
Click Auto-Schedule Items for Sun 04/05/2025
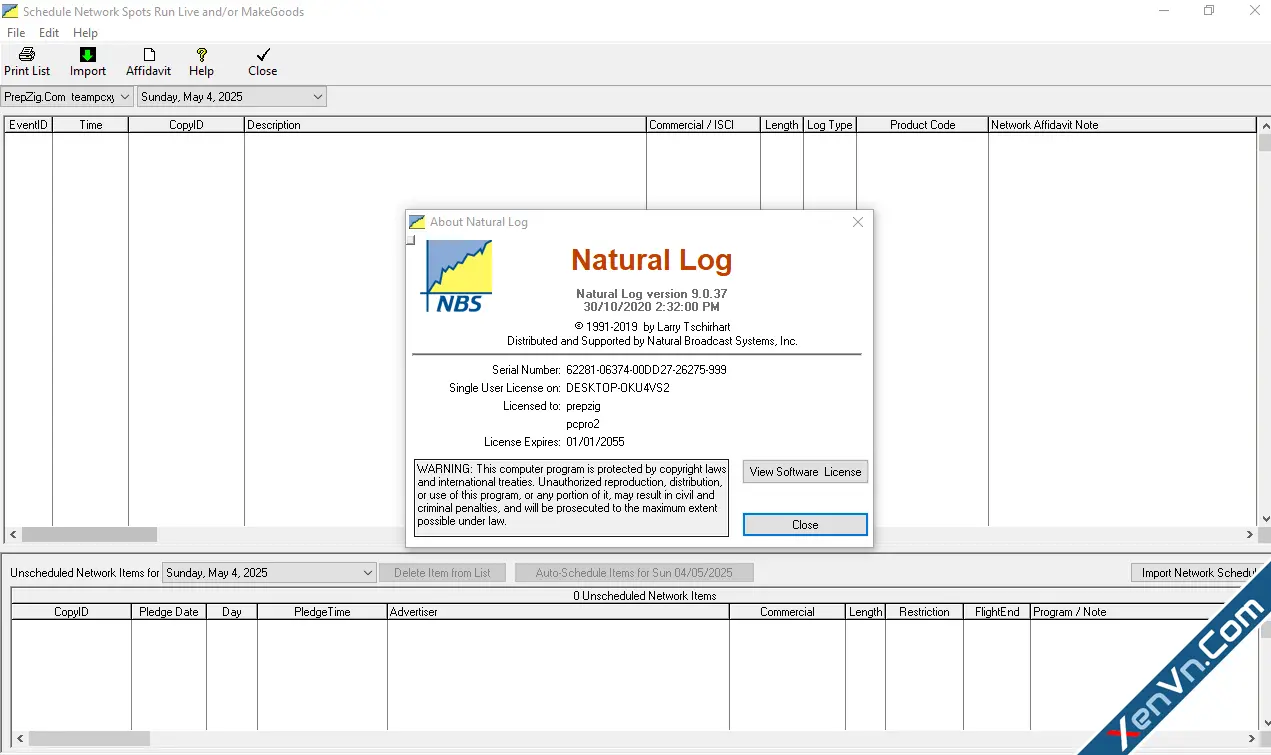click(634, 573)
